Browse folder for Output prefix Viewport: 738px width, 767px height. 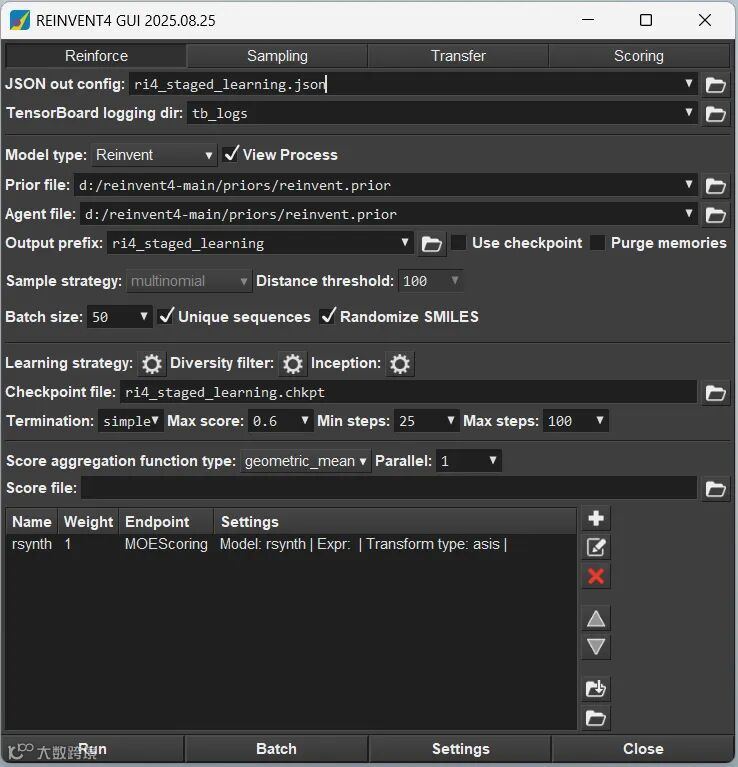tap(431, 244)
